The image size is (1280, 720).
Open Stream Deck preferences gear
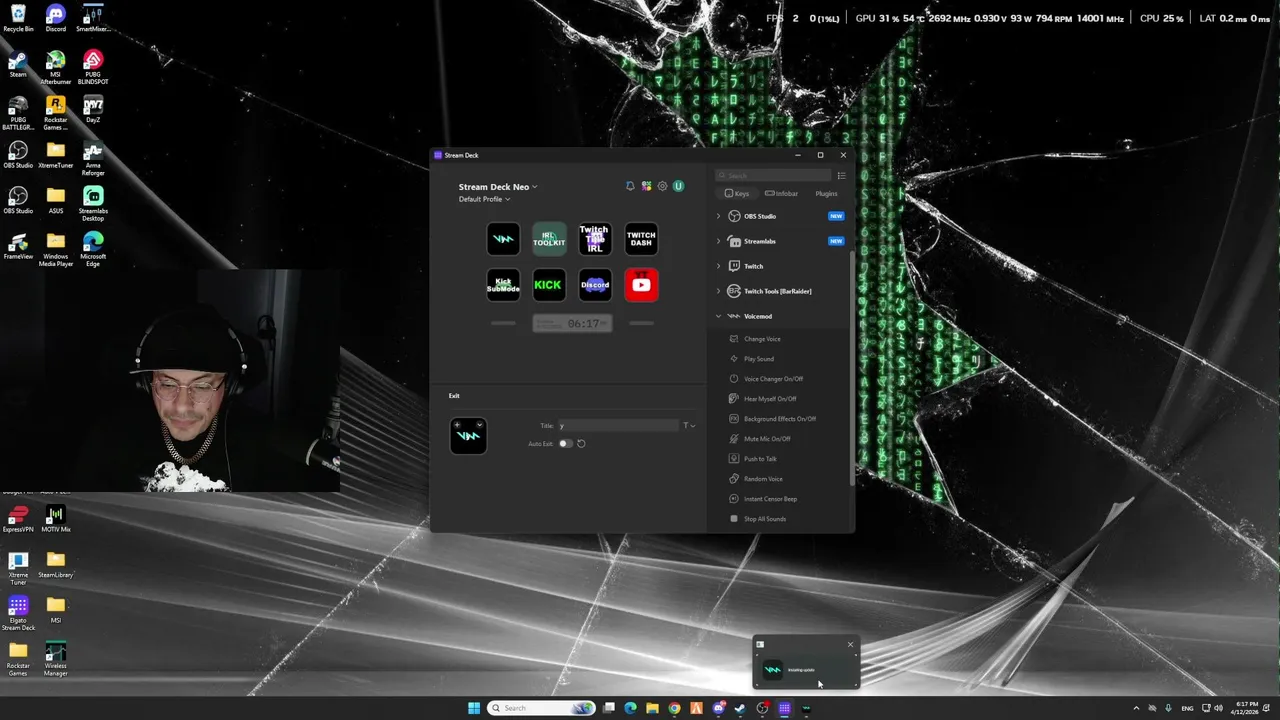click(x=662, y=186)
